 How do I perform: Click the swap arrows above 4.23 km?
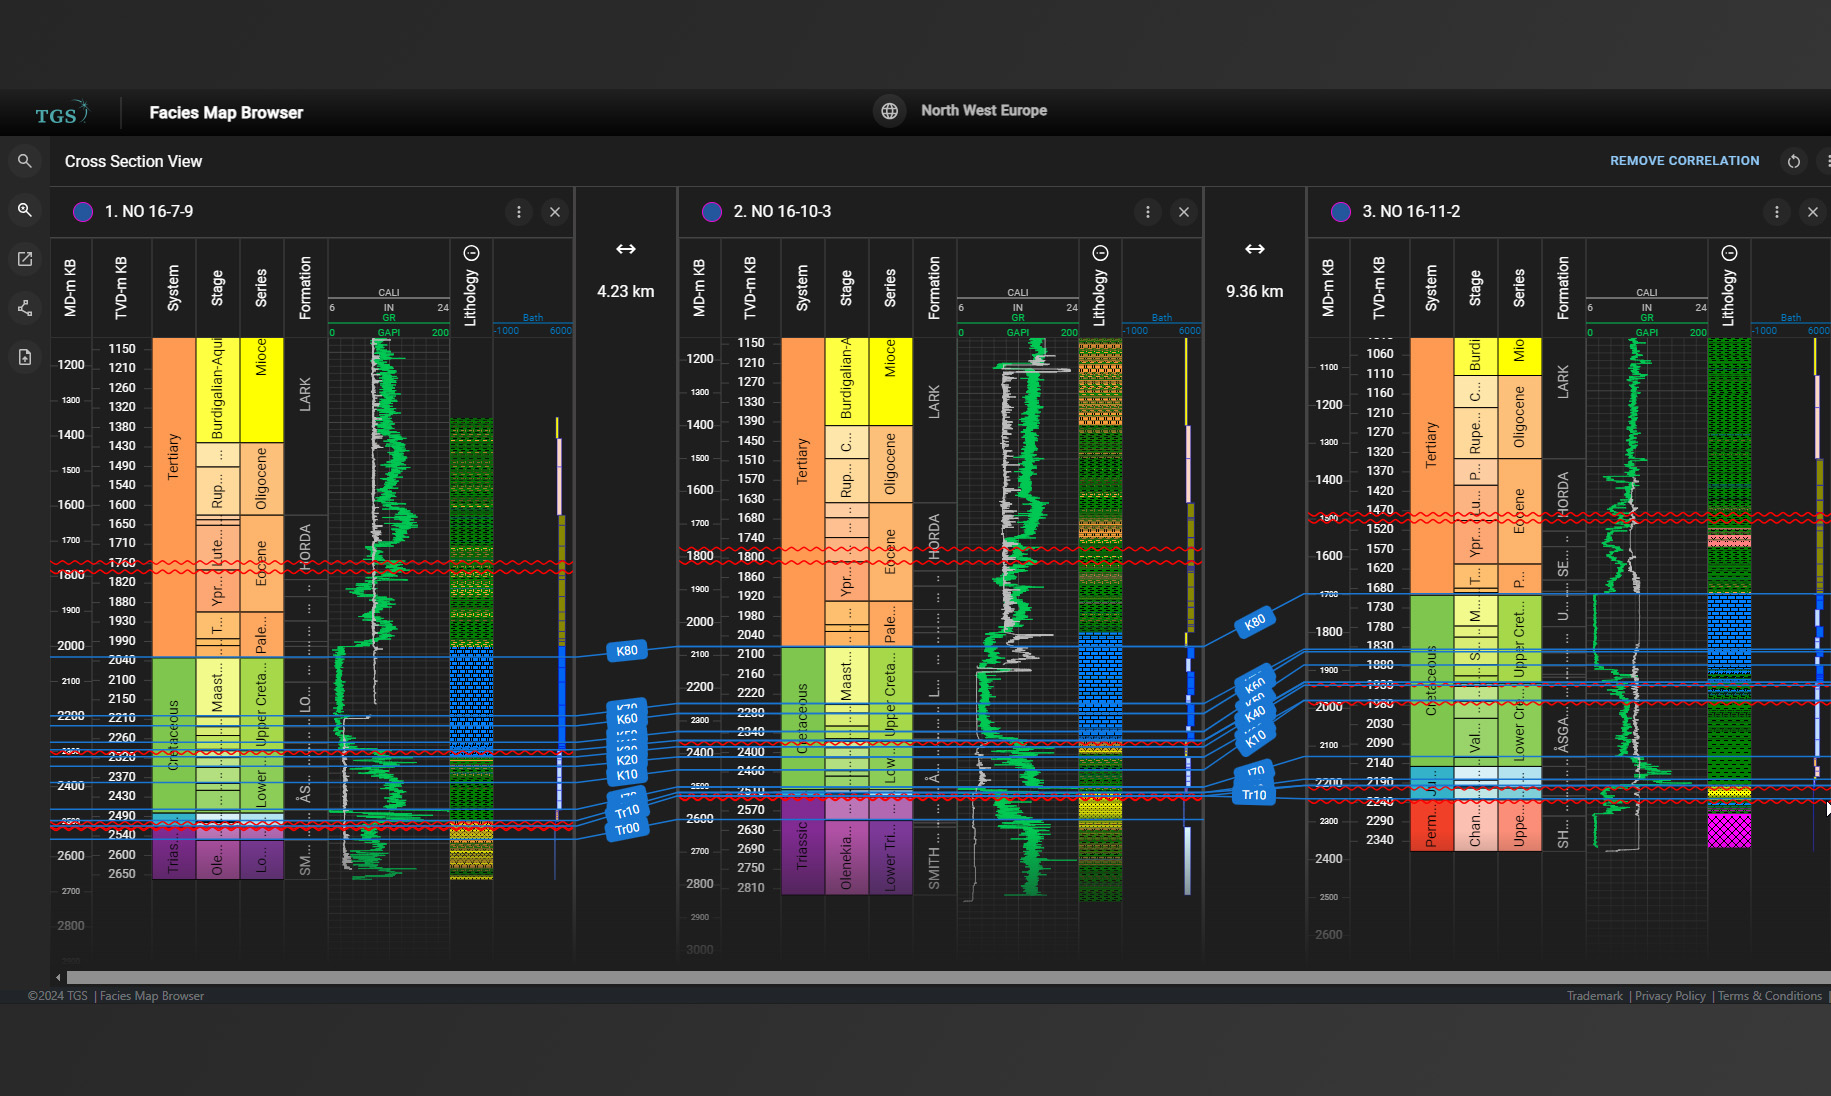626,249
